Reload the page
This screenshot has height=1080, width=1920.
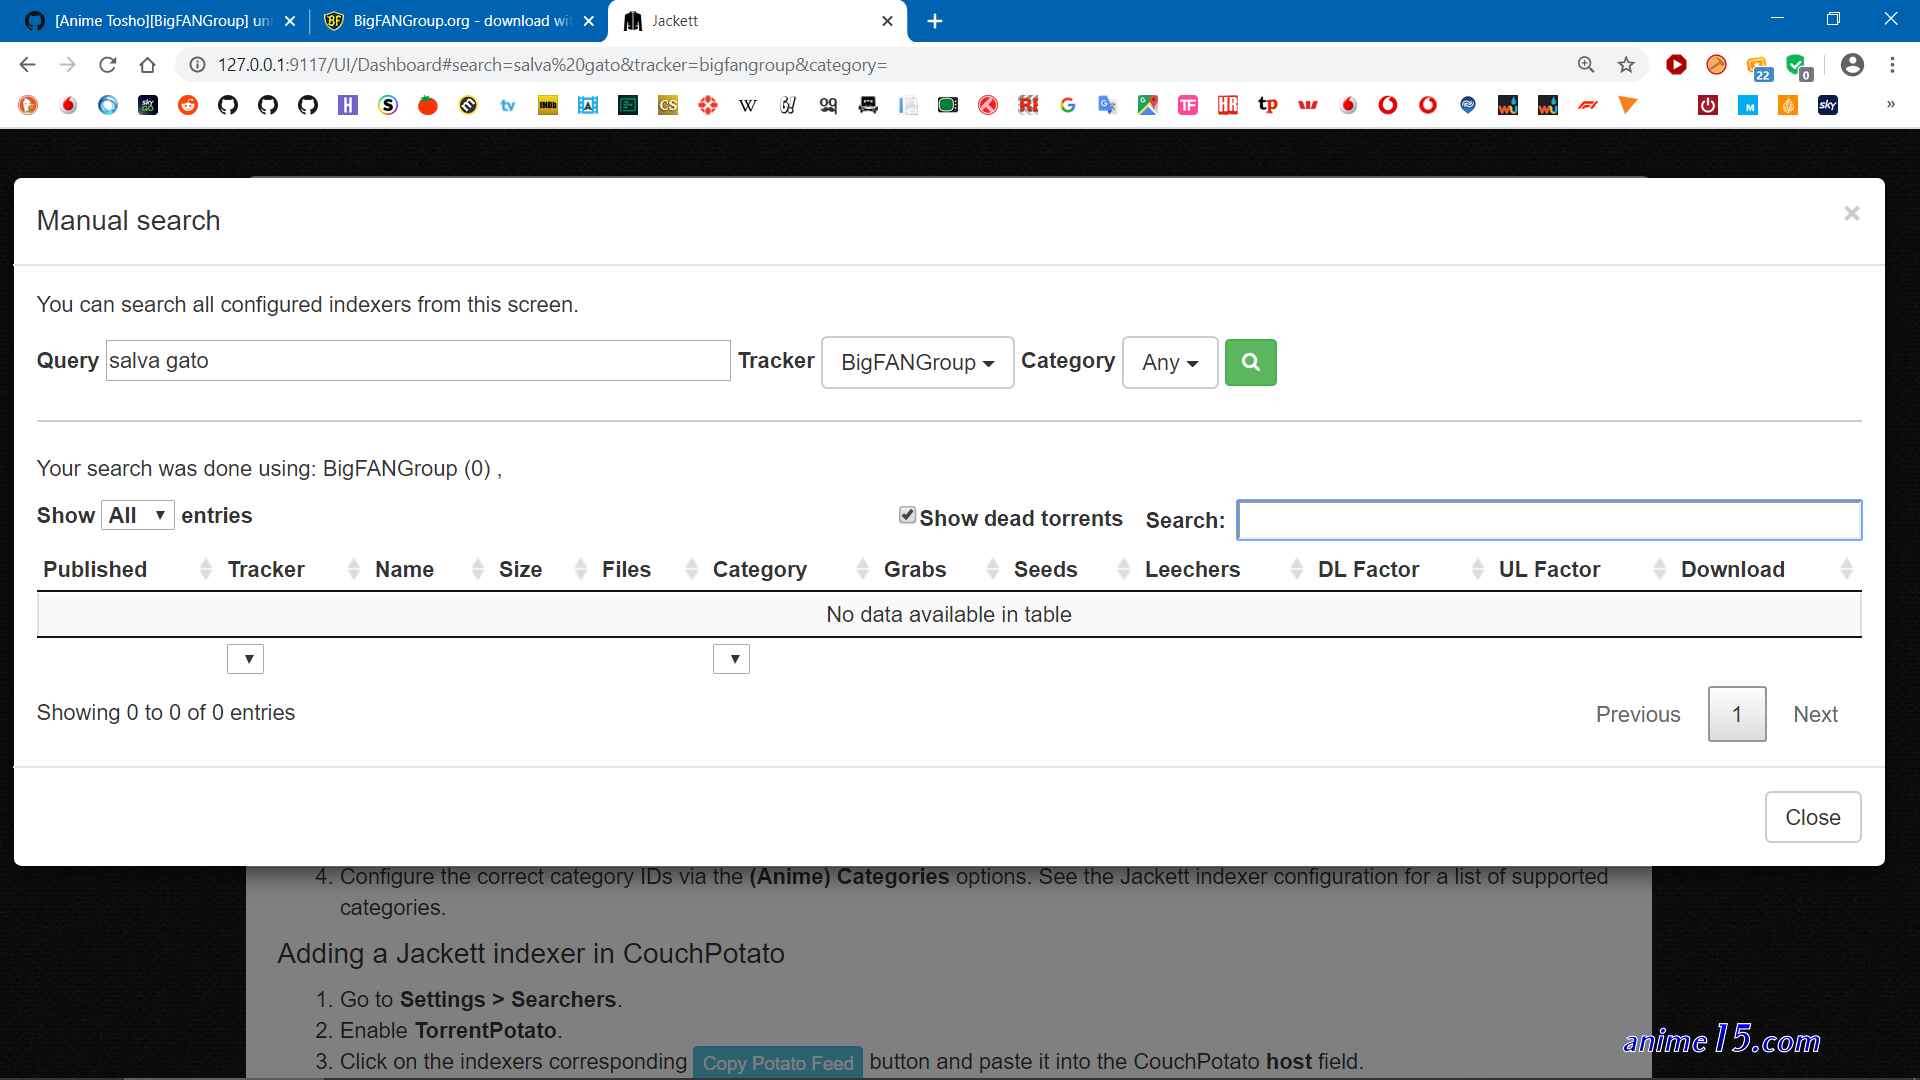(x=108, y=65)
